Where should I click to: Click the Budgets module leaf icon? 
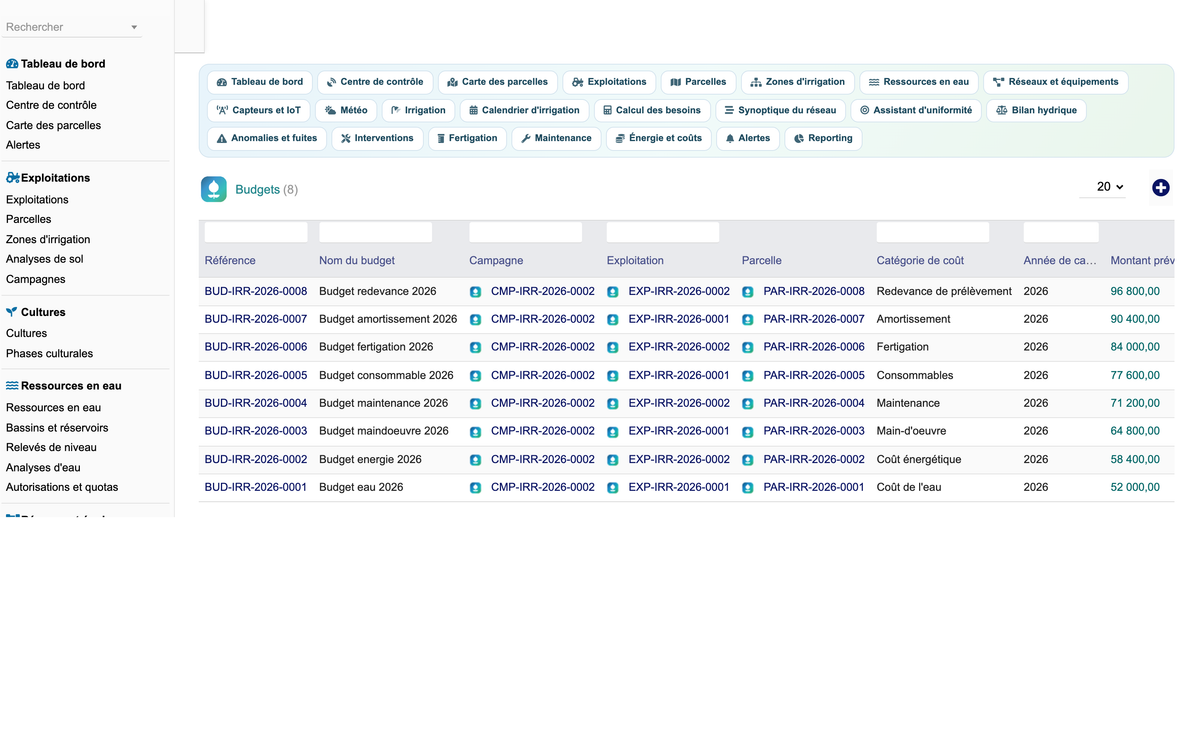point(214,189)
